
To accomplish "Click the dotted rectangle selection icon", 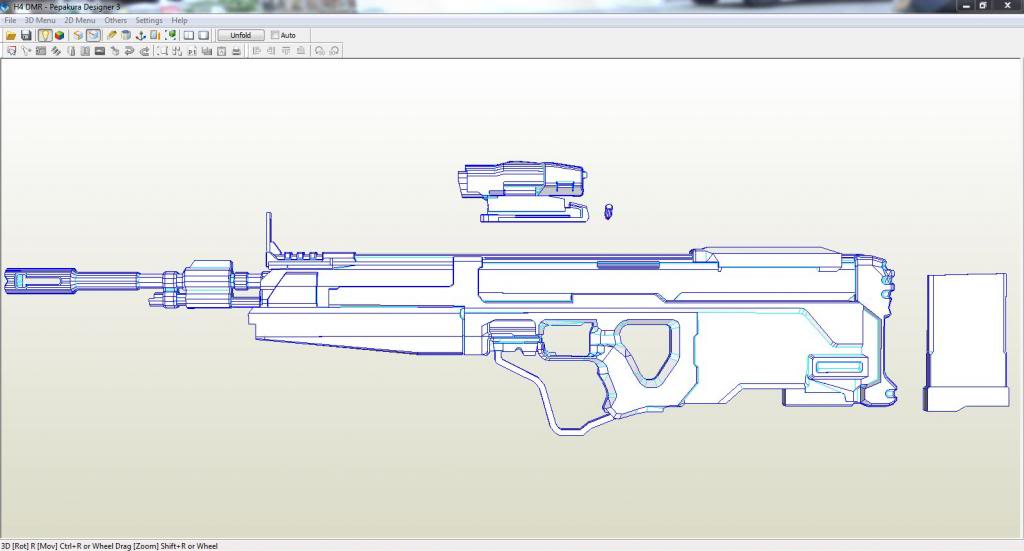I will [x=162, y=51].
